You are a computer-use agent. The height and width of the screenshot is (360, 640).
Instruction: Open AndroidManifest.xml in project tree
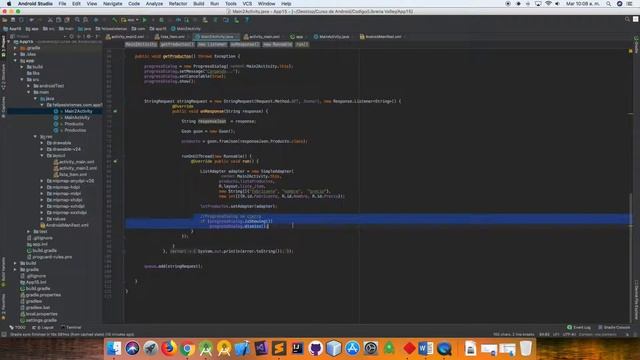tap(67, 225)
